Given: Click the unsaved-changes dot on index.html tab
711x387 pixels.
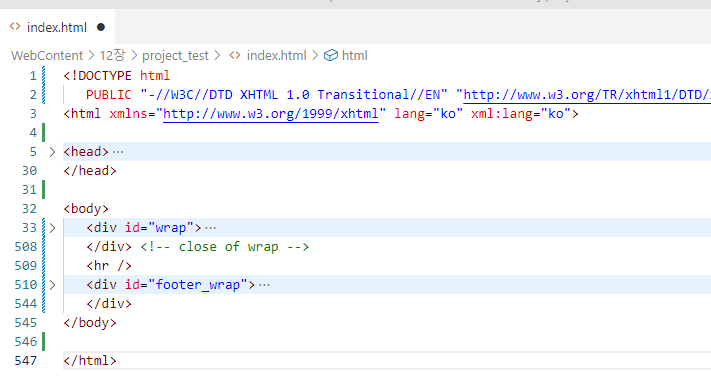Looking at the screenshot, I should click(x=101, y=27).
